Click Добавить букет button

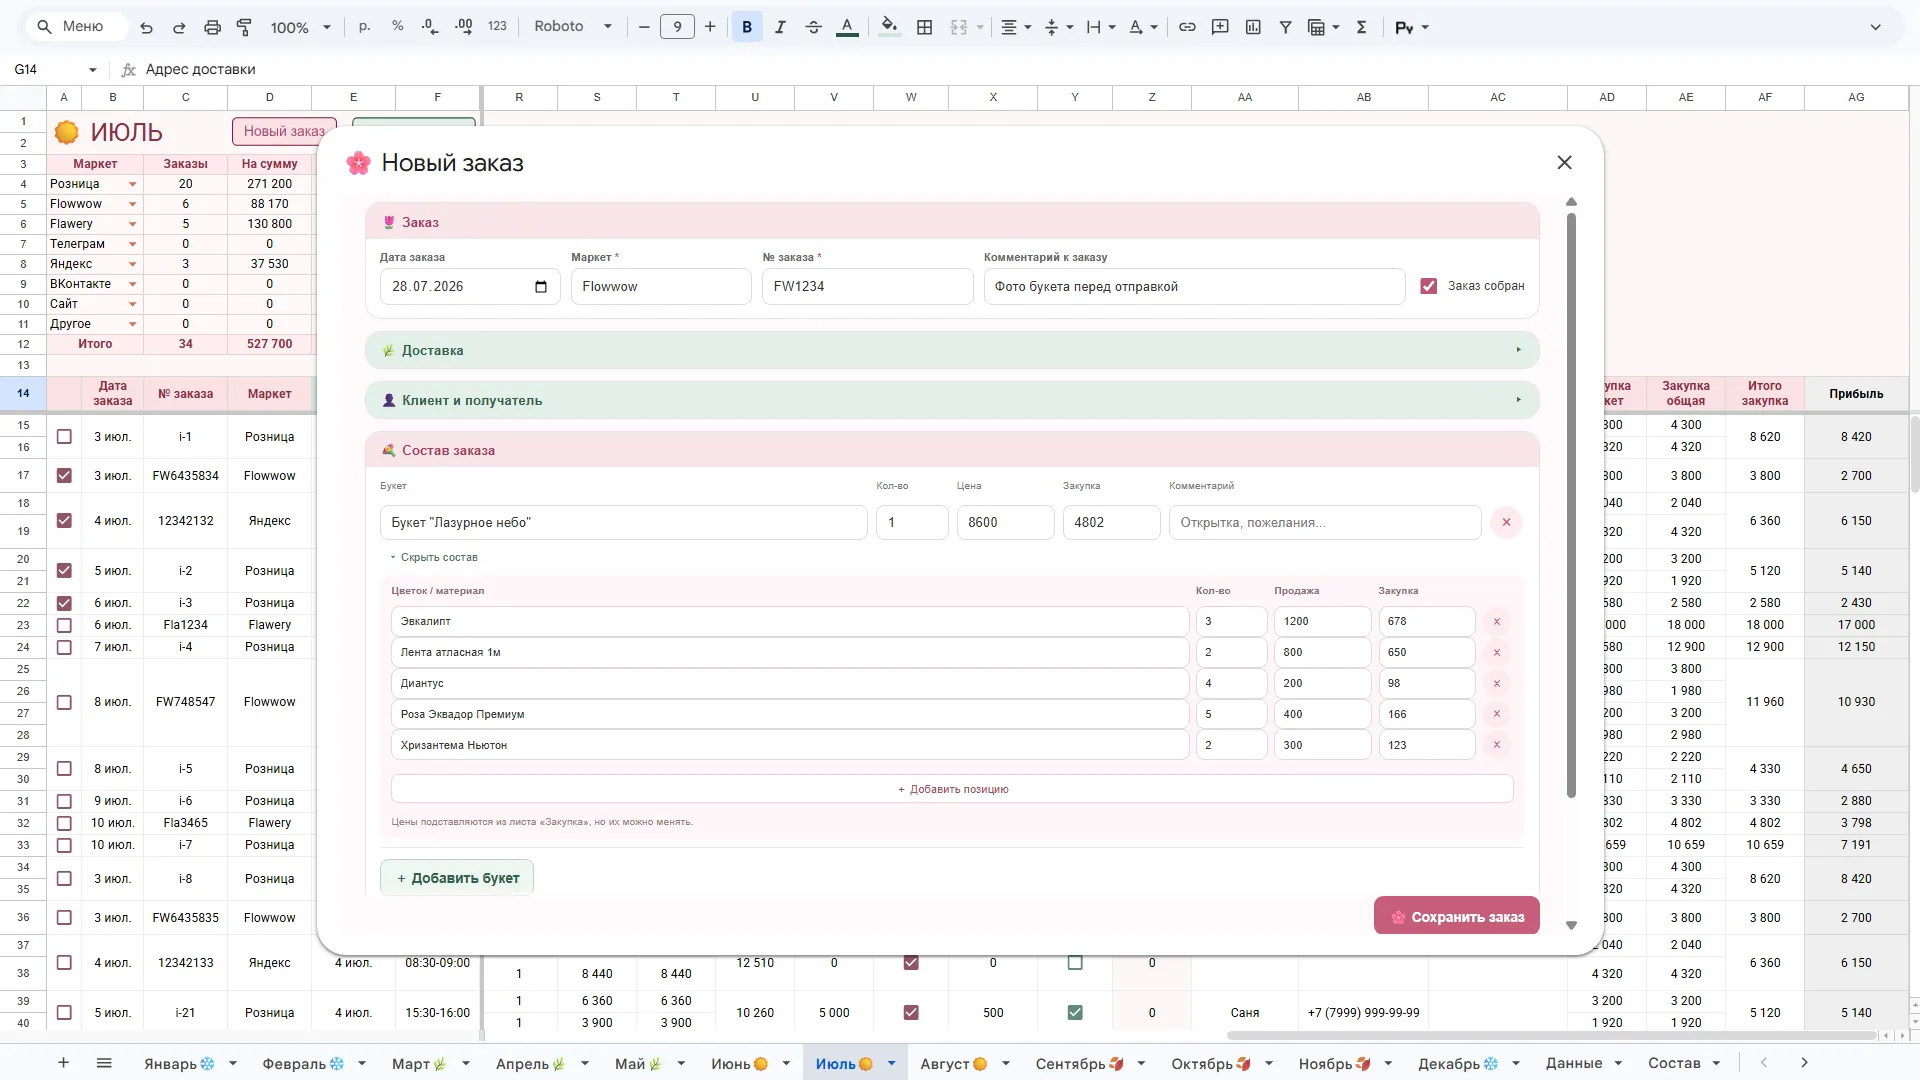click(457, 878)
